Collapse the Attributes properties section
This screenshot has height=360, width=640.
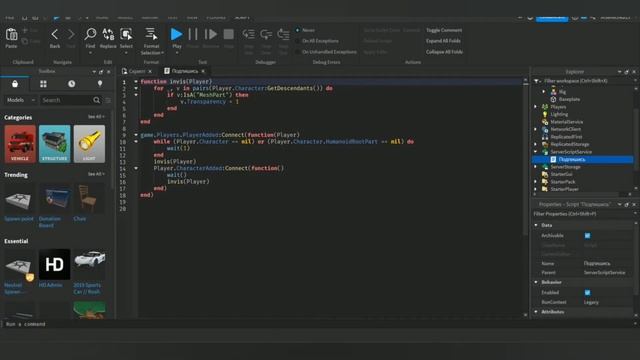[x=536, y=312]
